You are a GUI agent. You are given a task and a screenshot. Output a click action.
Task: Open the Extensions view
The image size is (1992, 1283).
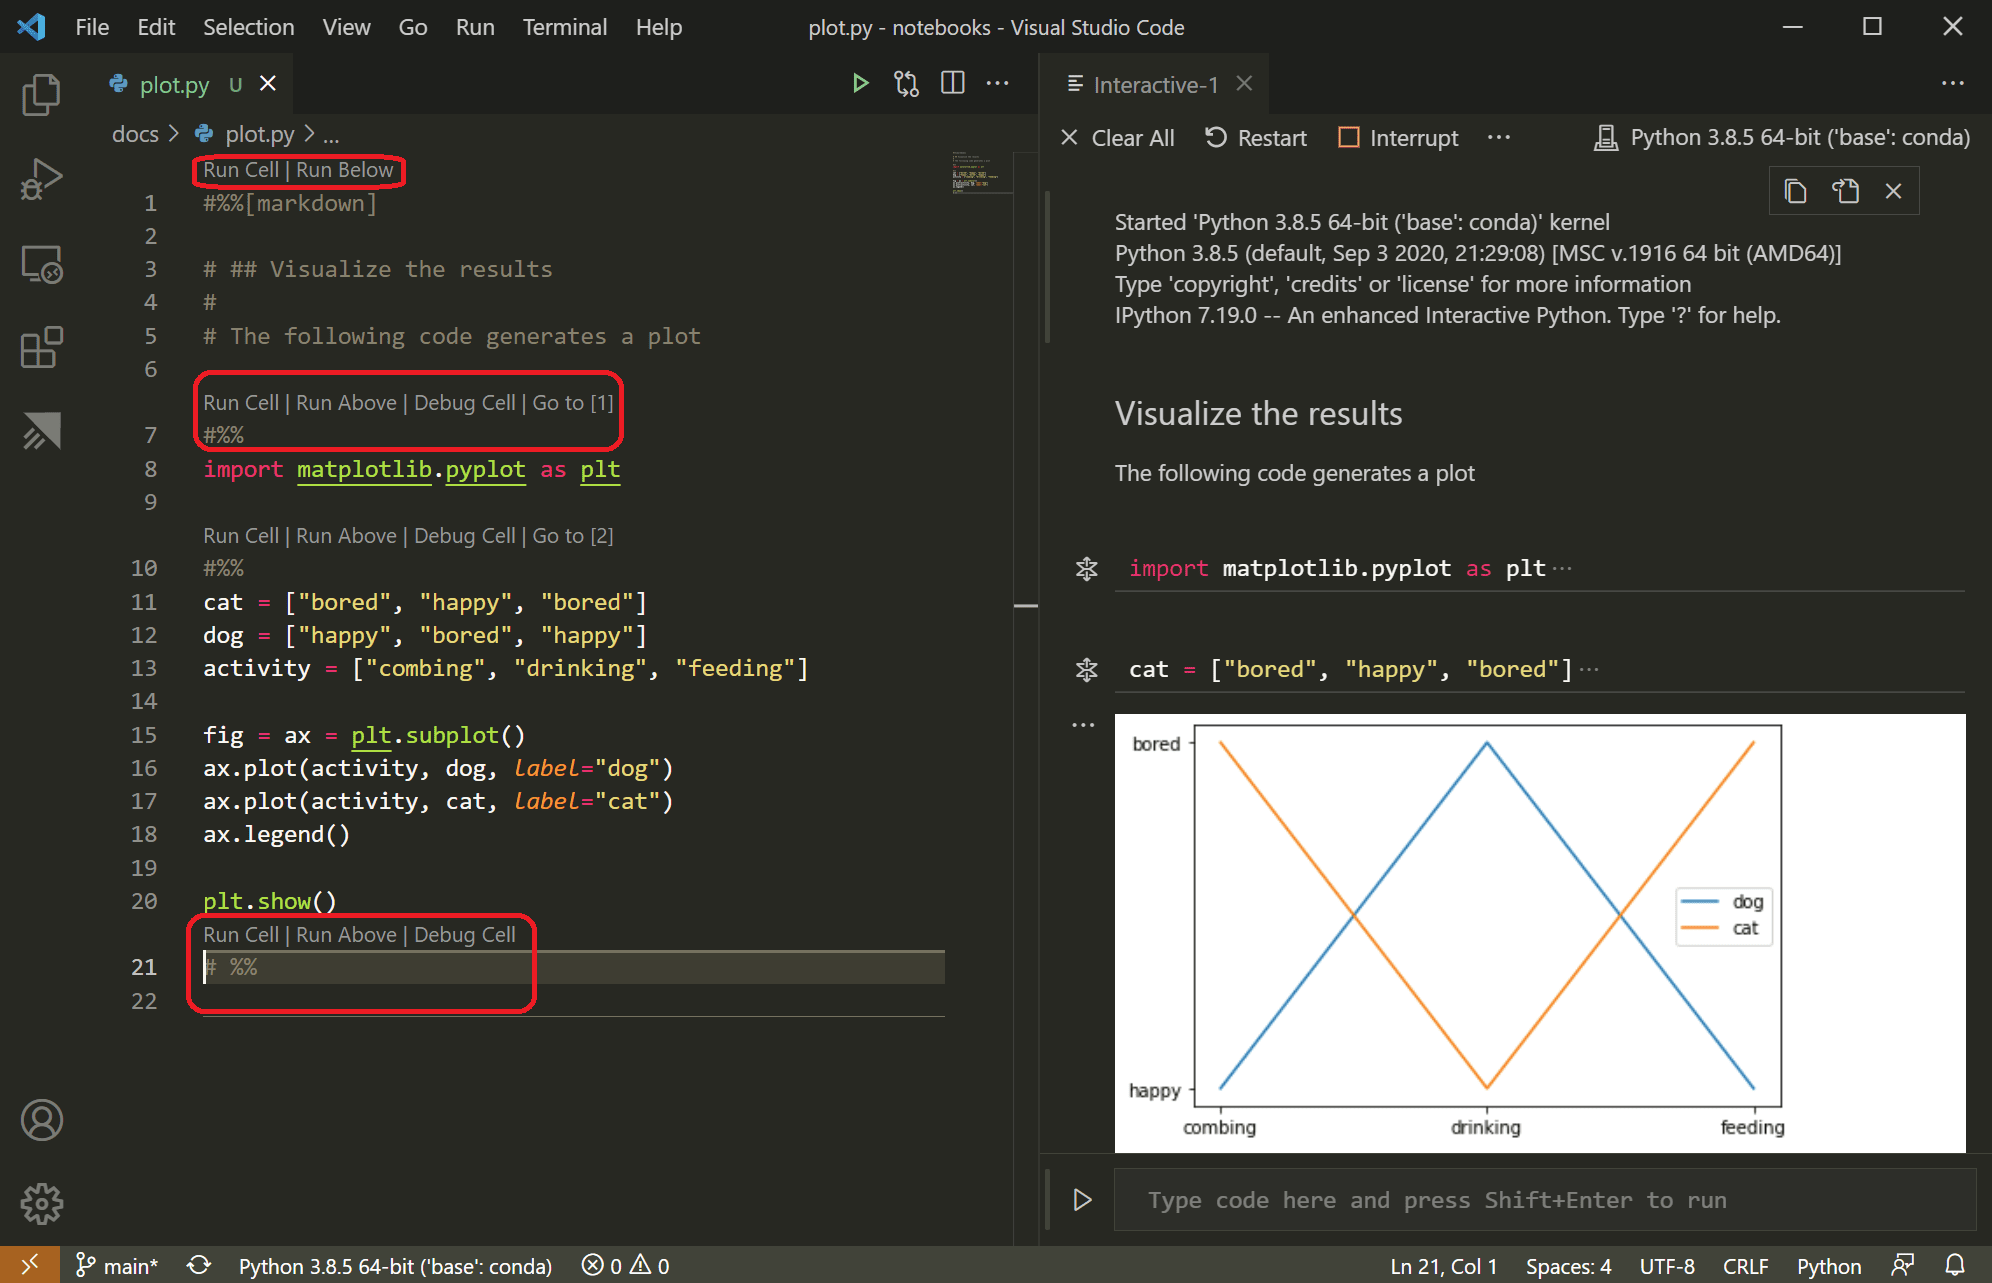point(41,347)
